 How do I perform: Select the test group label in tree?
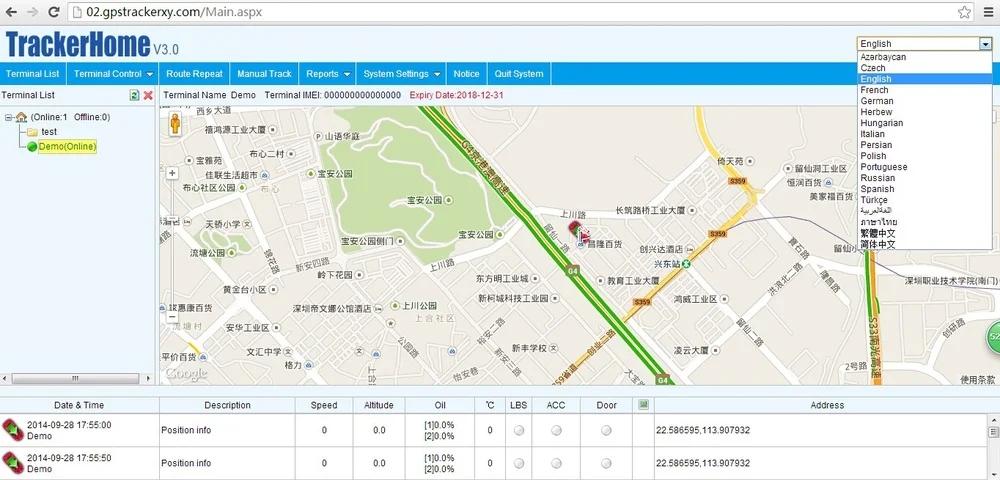pyautogui.click(x=49, y=132)
